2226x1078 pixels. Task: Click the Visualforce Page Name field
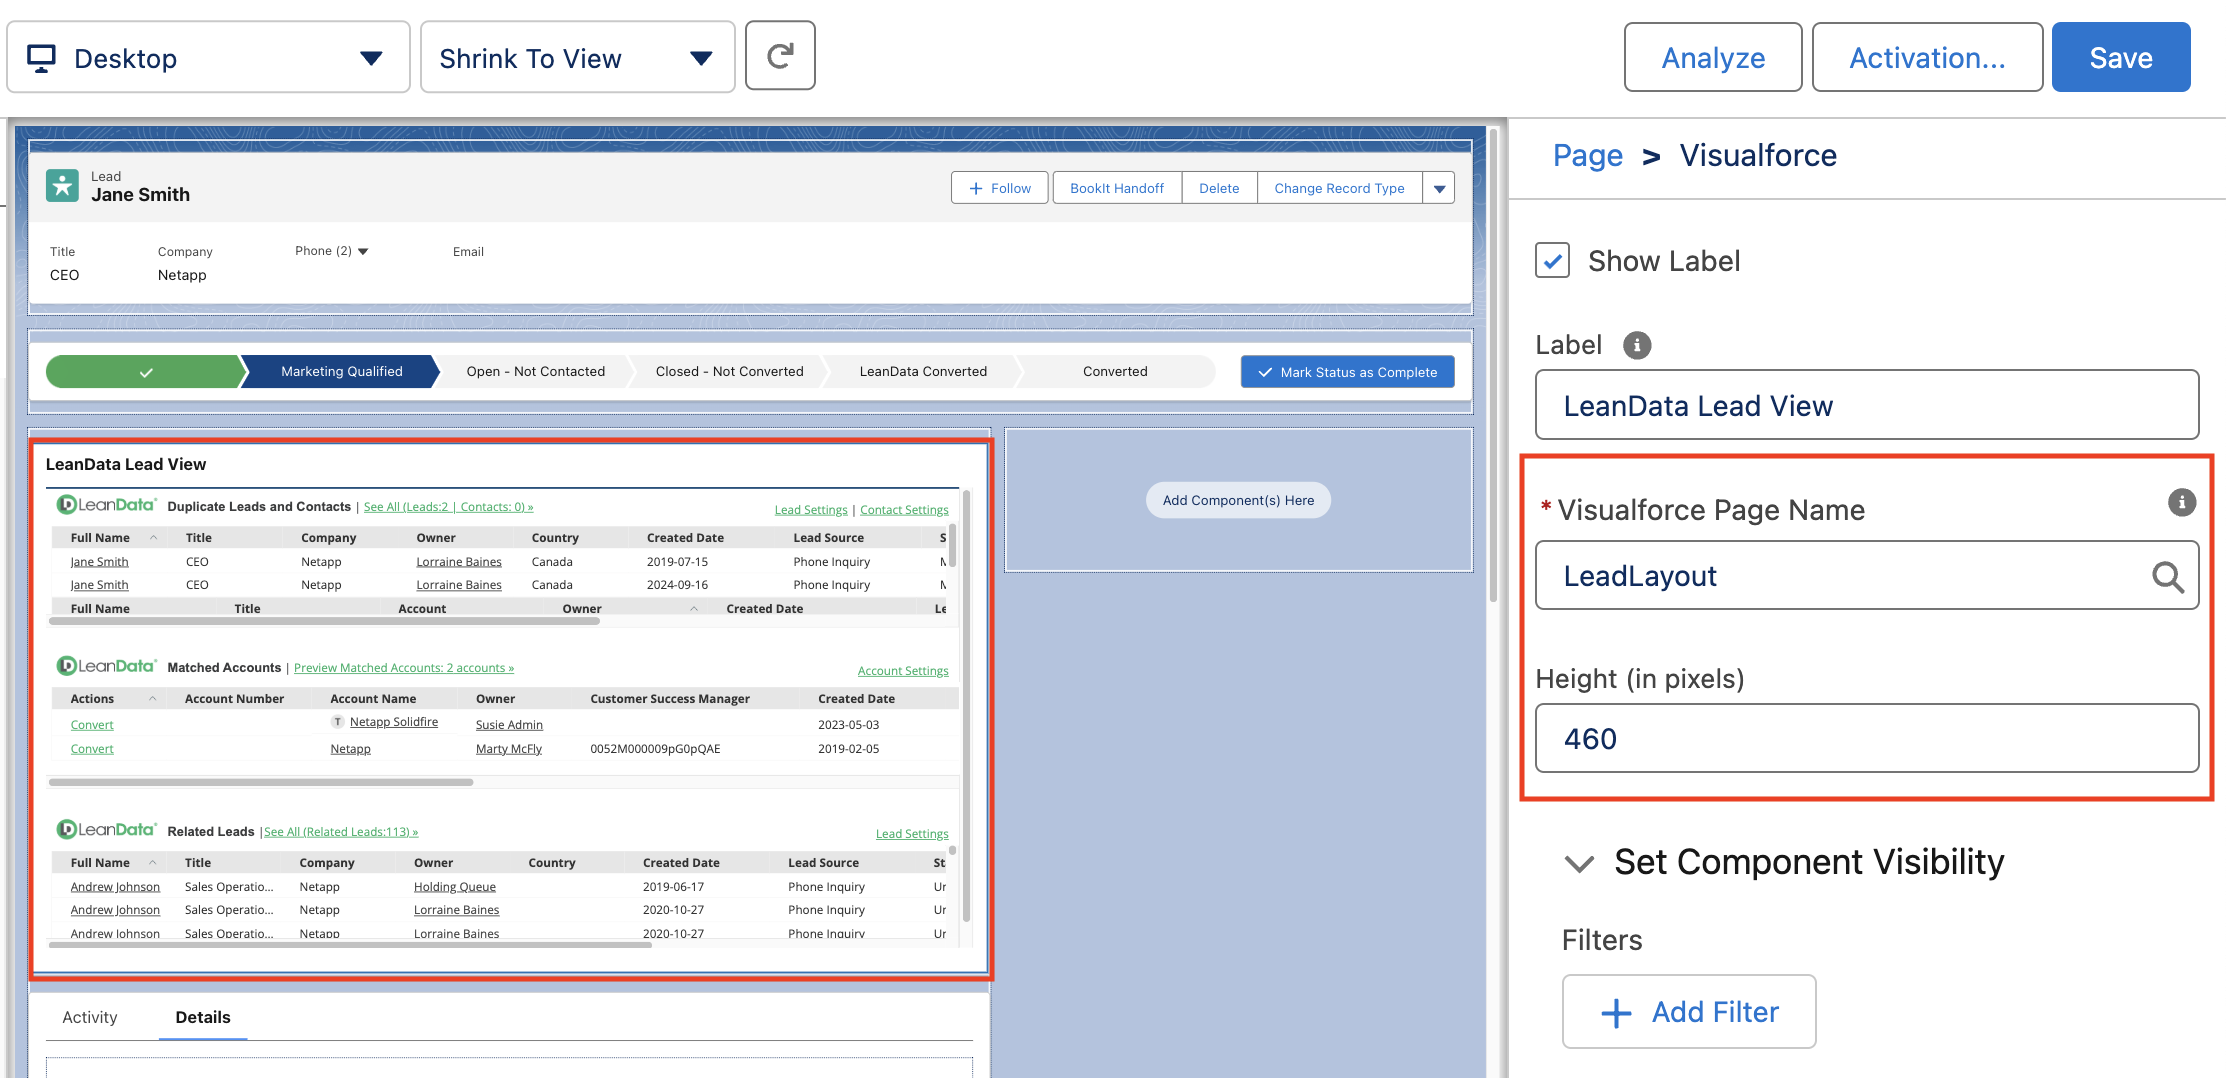(1867, 575)
